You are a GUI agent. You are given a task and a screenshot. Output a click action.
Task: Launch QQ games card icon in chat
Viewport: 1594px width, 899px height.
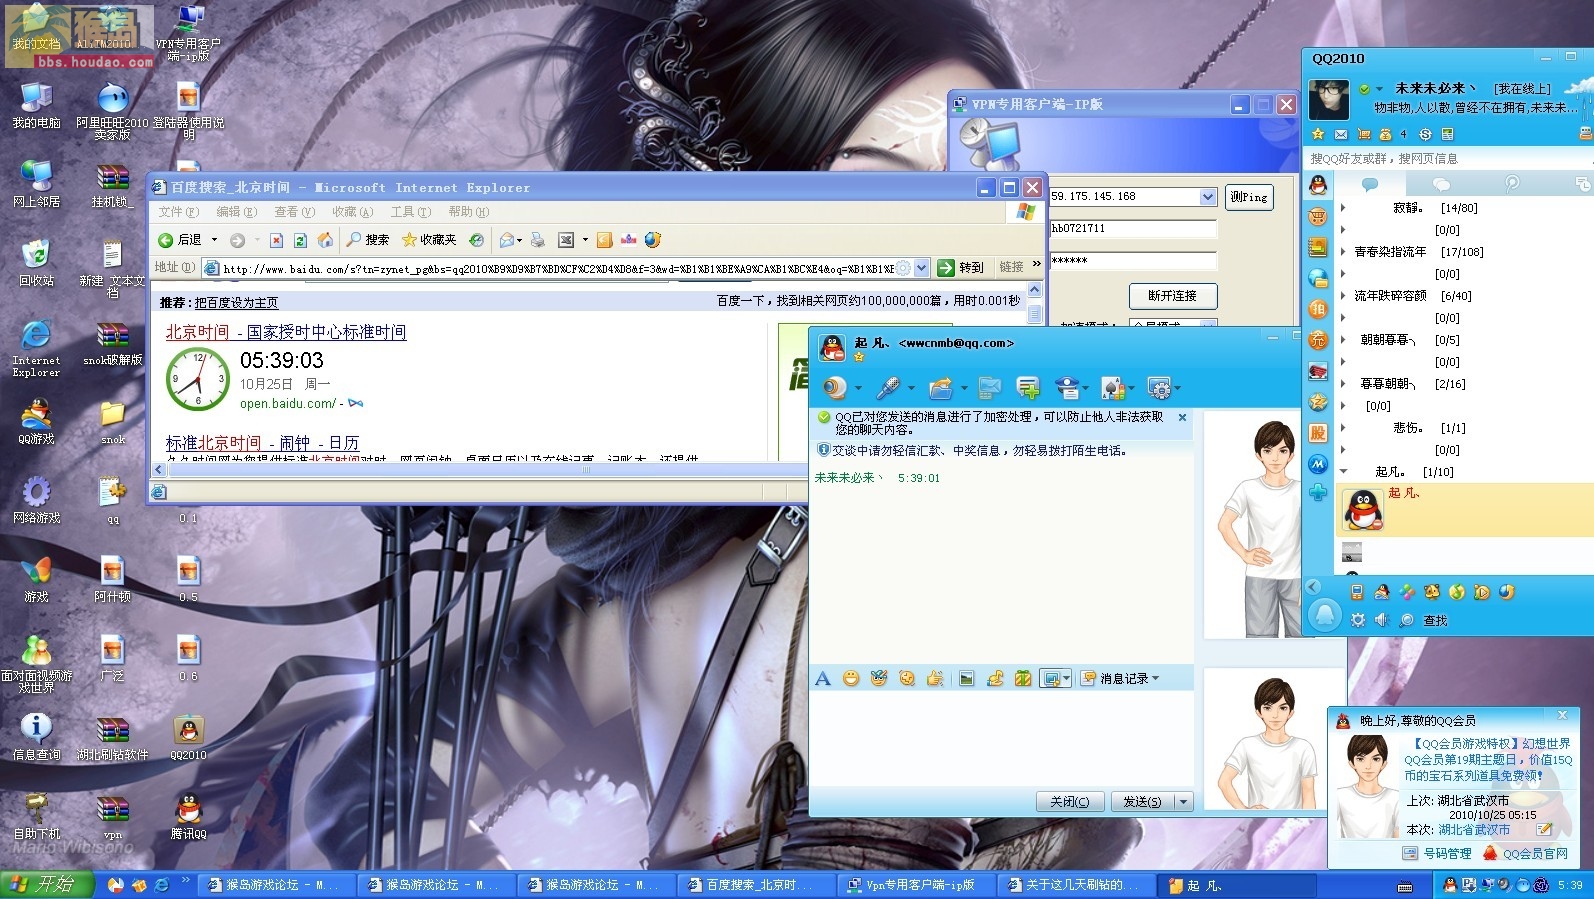click(1112, 387)
